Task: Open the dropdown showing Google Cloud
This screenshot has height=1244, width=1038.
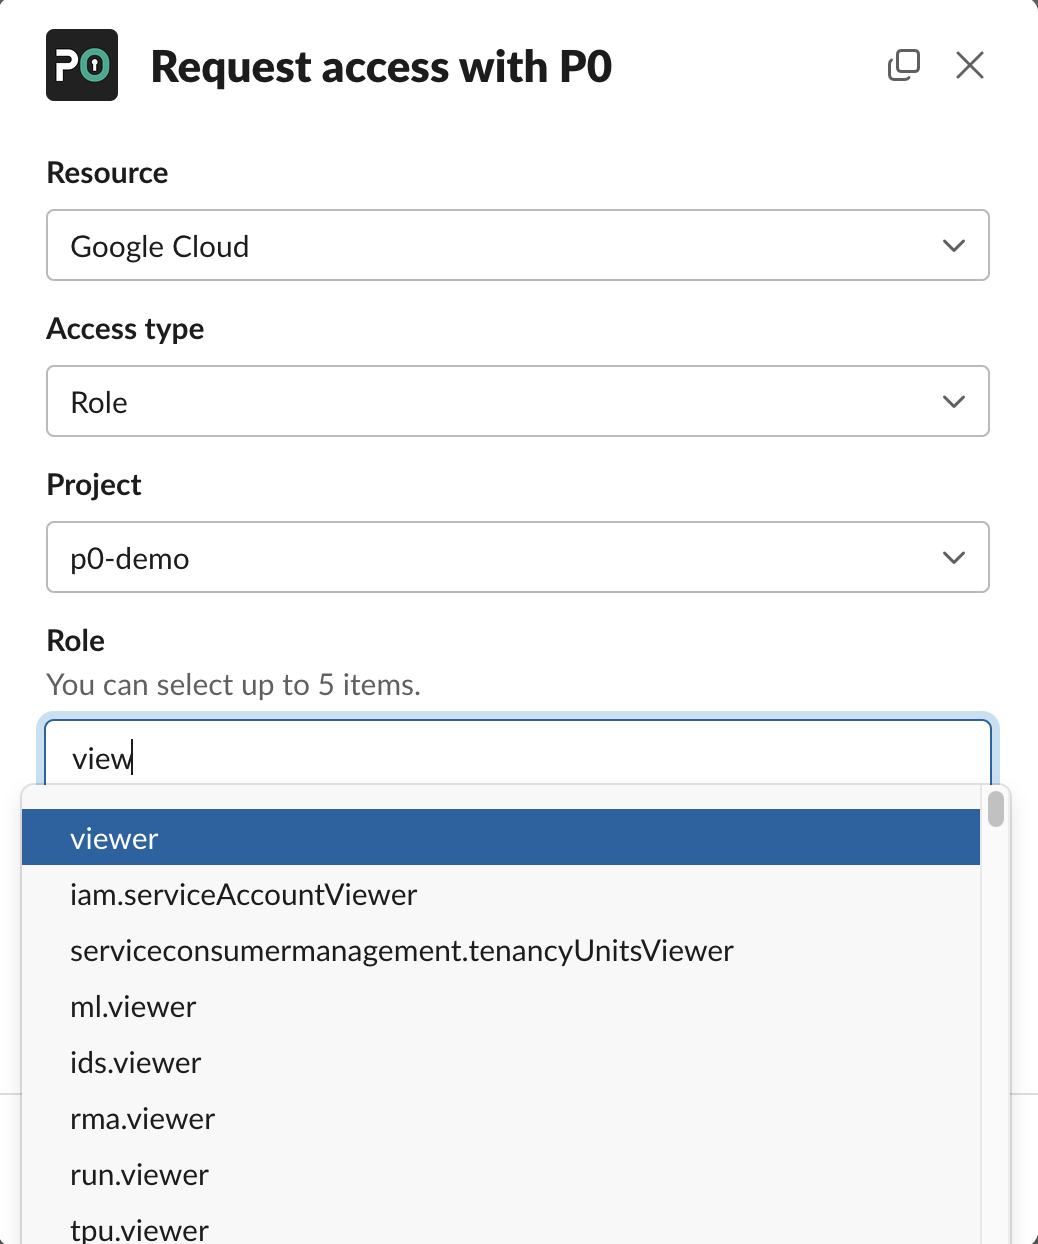Action: pos(500,246)
